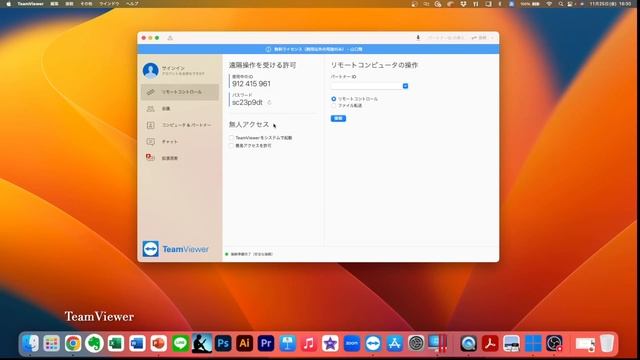This screenshot has height=360, width=640.
Task: Click the warning triangle icon in title bar
Action: [170, 38]
